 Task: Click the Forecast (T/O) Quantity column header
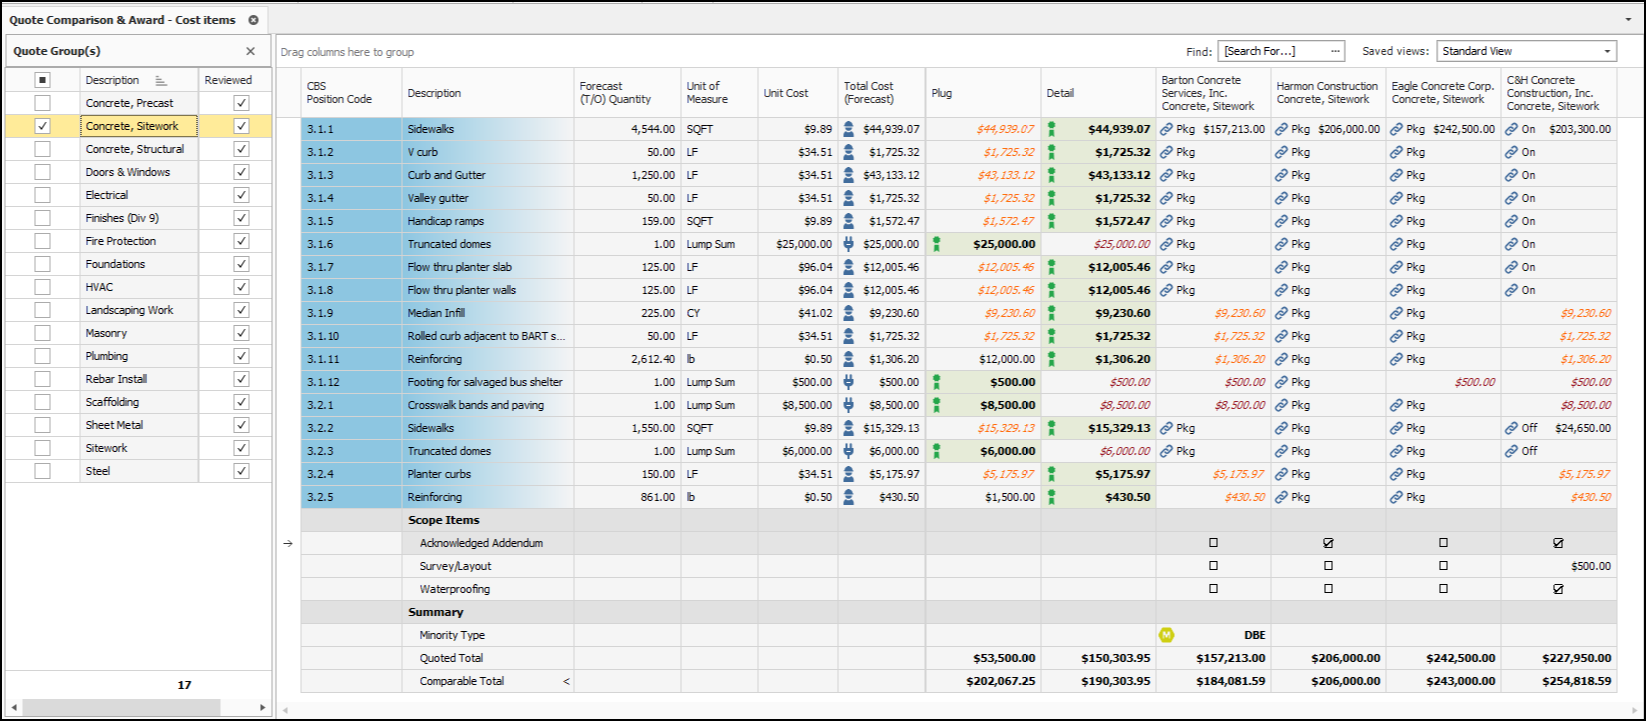click(627, 93)
